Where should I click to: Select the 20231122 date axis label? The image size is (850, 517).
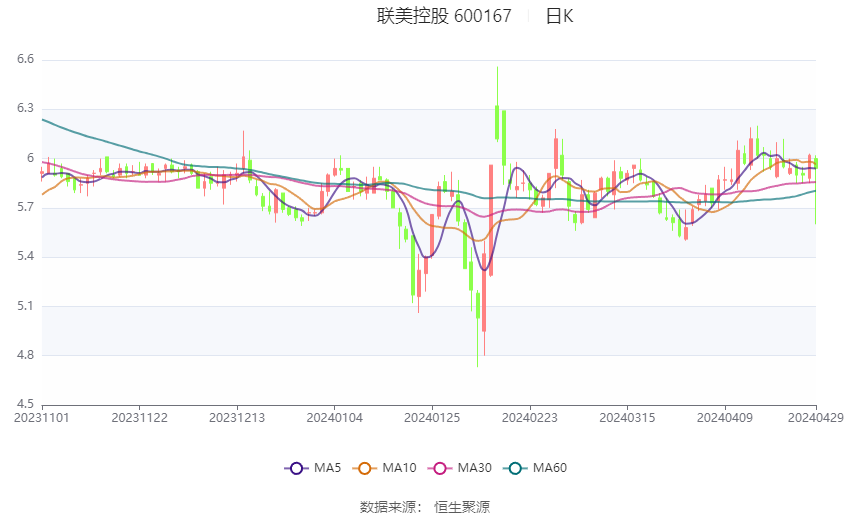(139, 418)
